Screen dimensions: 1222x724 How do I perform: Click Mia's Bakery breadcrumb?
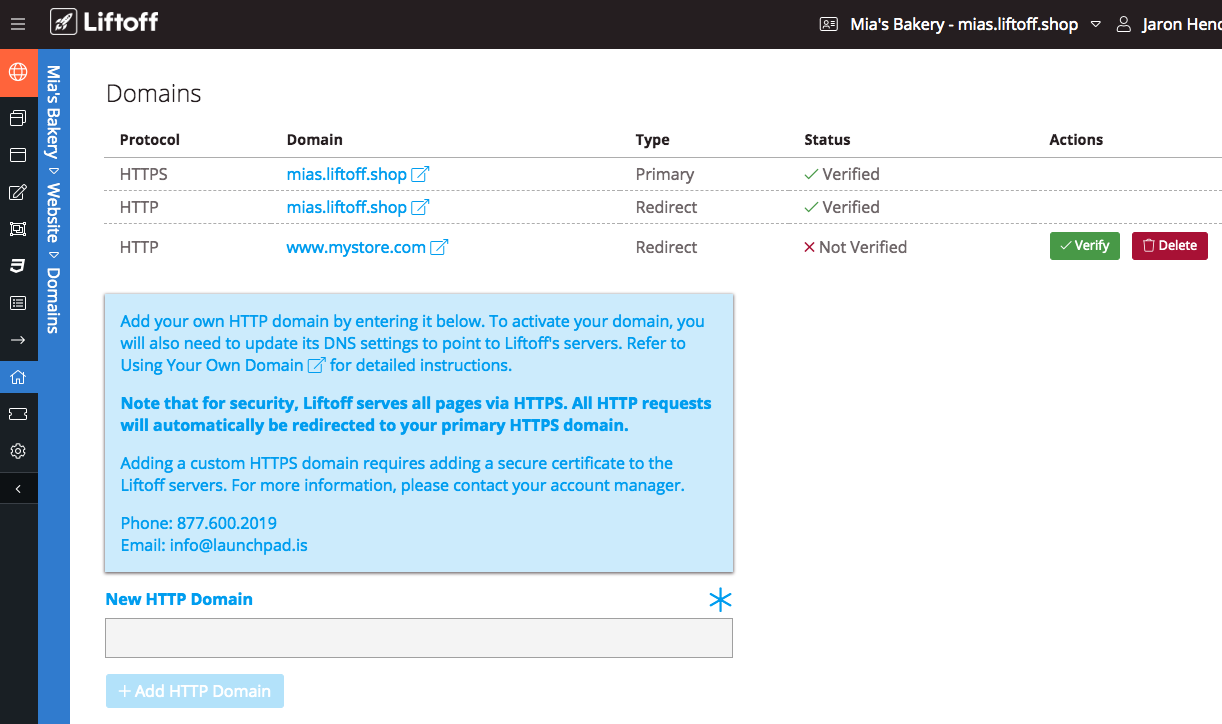click(54, 112)
